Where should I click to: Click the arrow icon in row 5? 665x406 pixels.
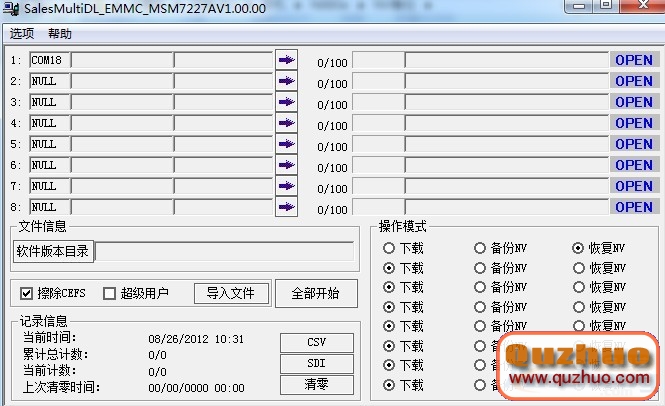coord(286,144)
